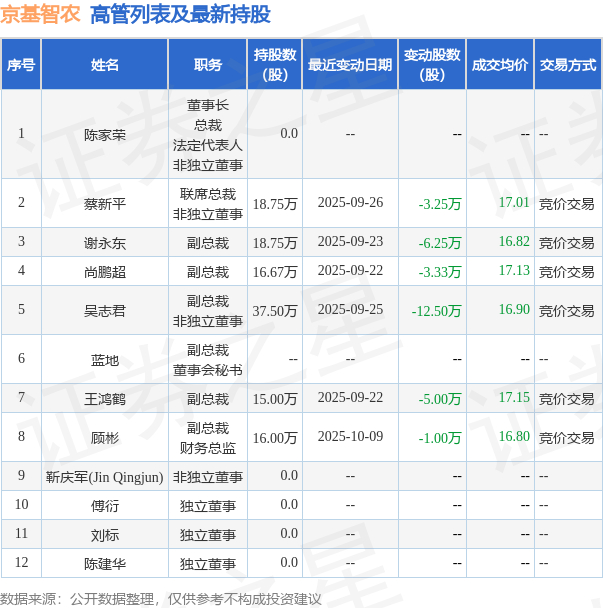The height and width of the screenshot is (608, 603).
Task: Click the 姓名 column header
Action: click(x=105, y=64)
